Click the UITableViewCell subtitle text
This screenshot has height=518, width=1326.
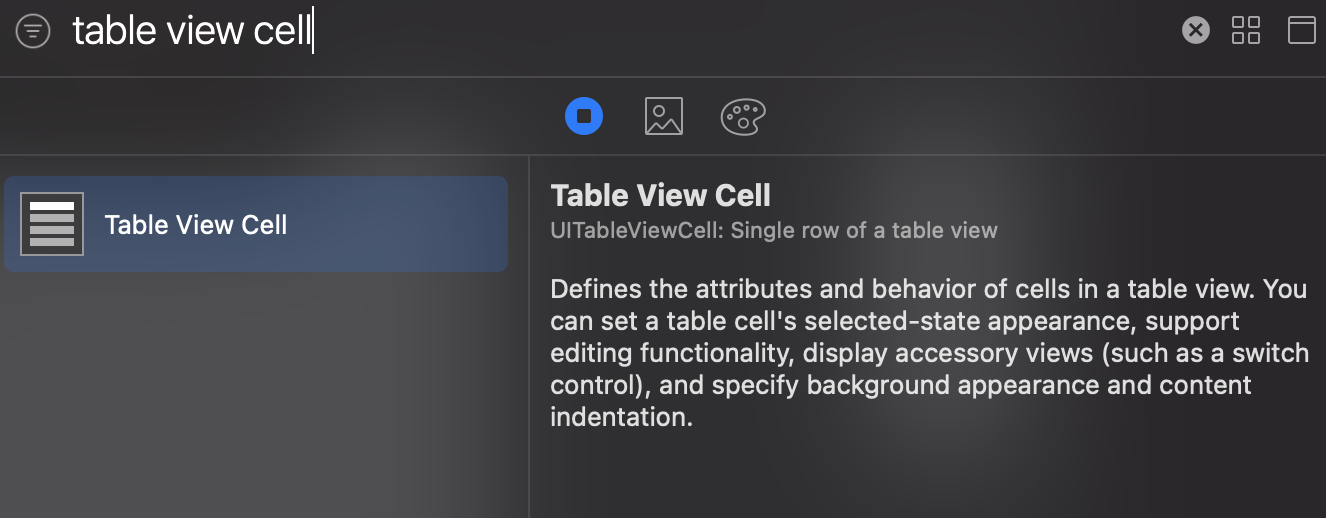(774, 231)
